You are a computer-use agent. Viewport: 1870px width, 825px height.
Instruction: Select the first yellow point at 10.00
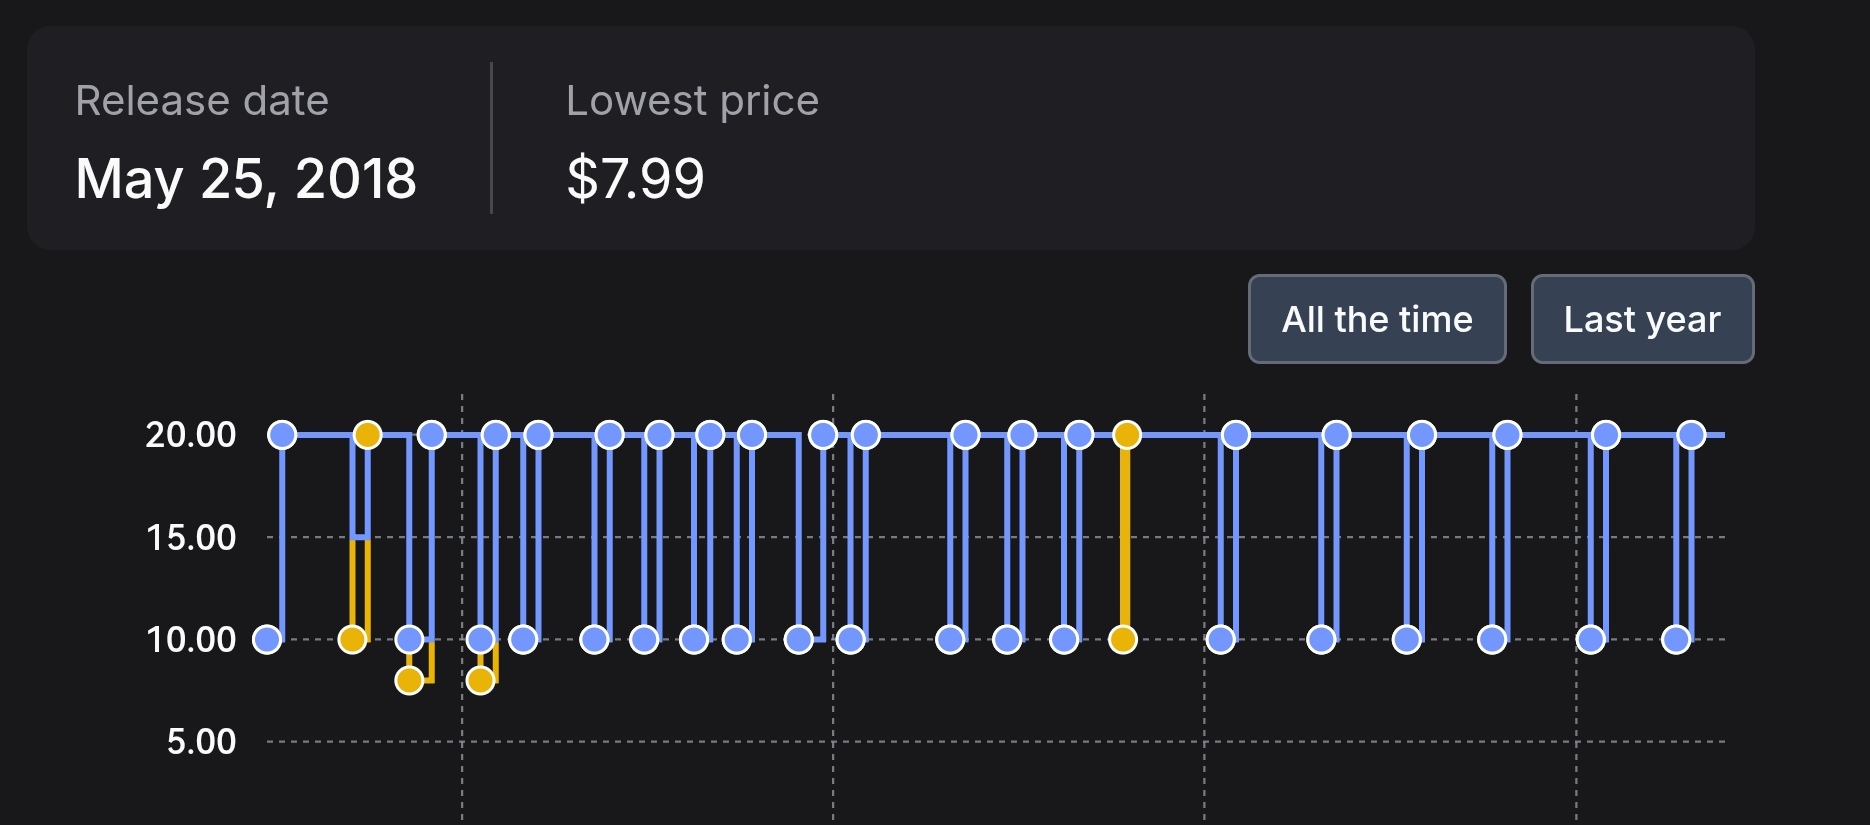pos(352,639)
